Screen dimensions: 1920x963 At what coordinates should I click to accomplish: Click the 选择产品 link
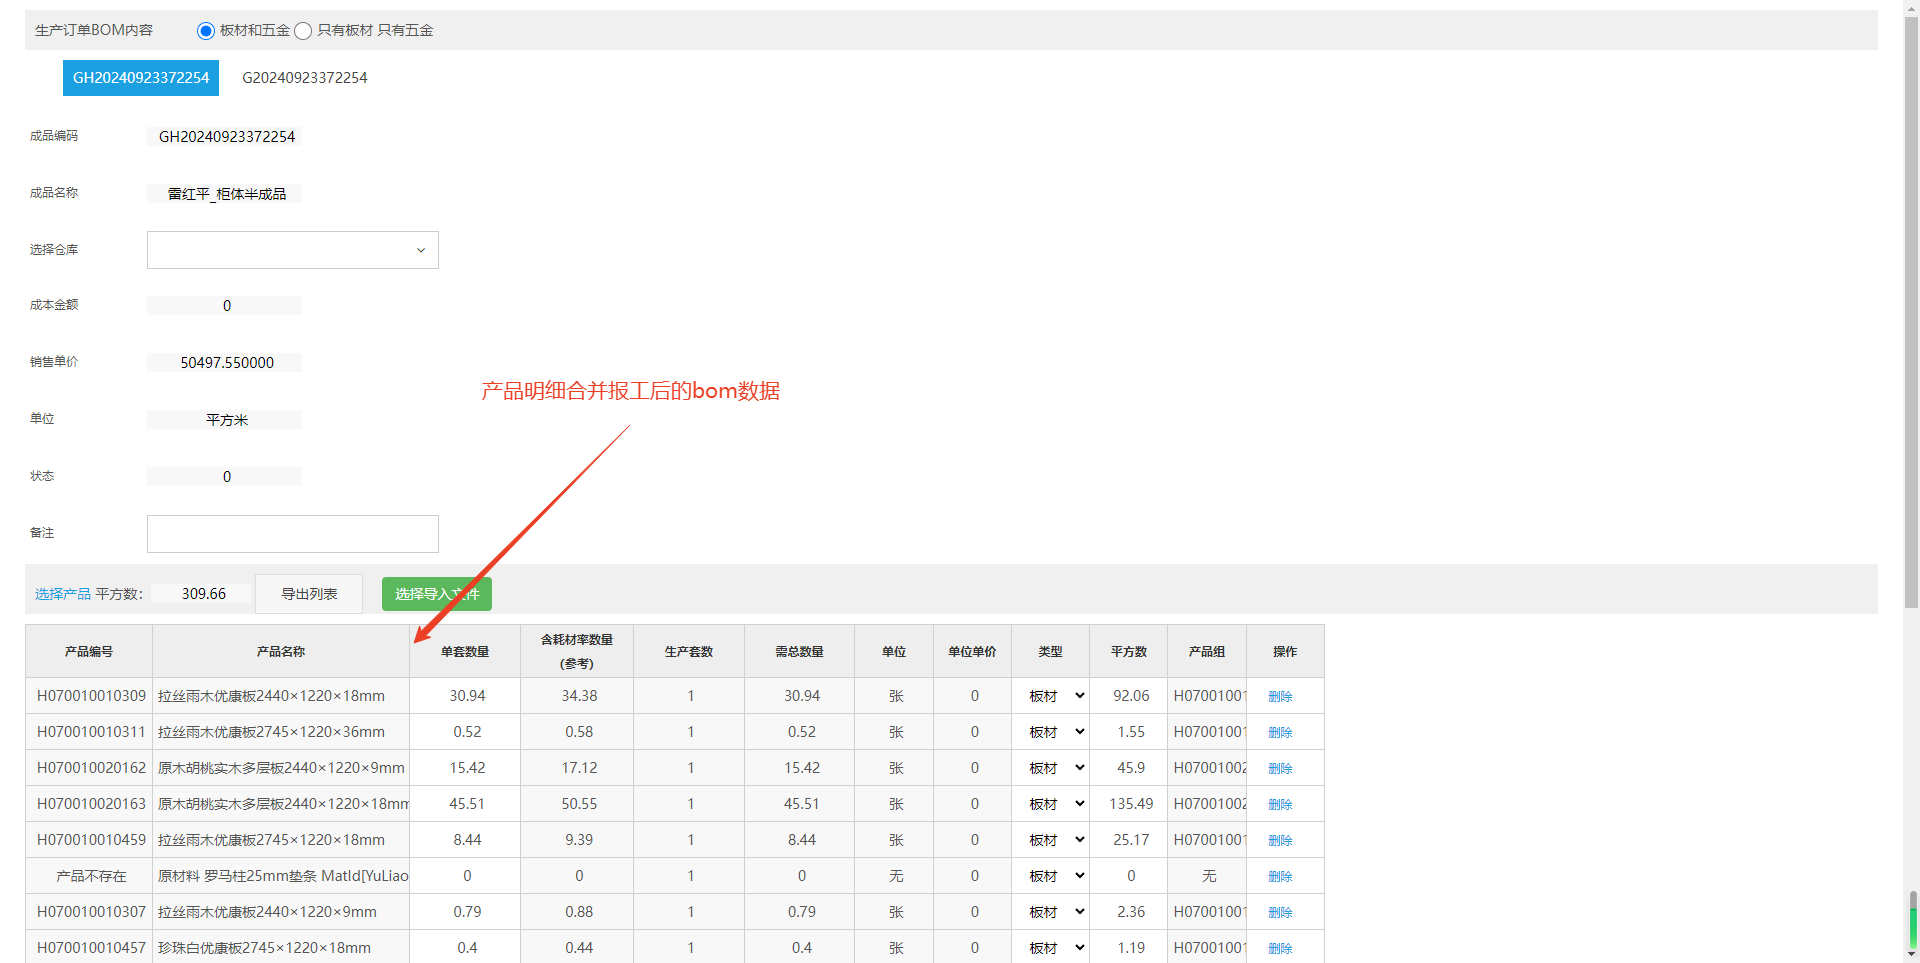[62, 594]
